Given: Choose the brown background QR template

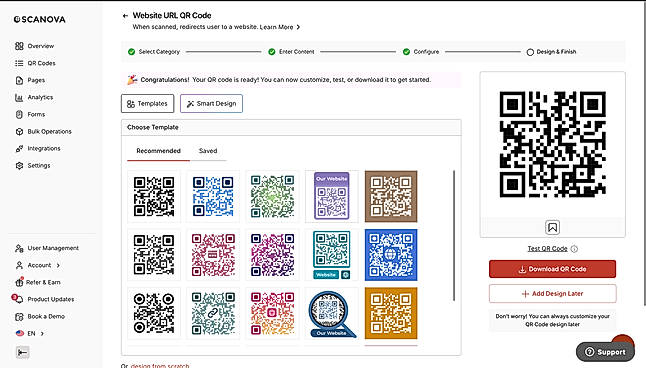Looking at the screenshot, I should [391, 197].
